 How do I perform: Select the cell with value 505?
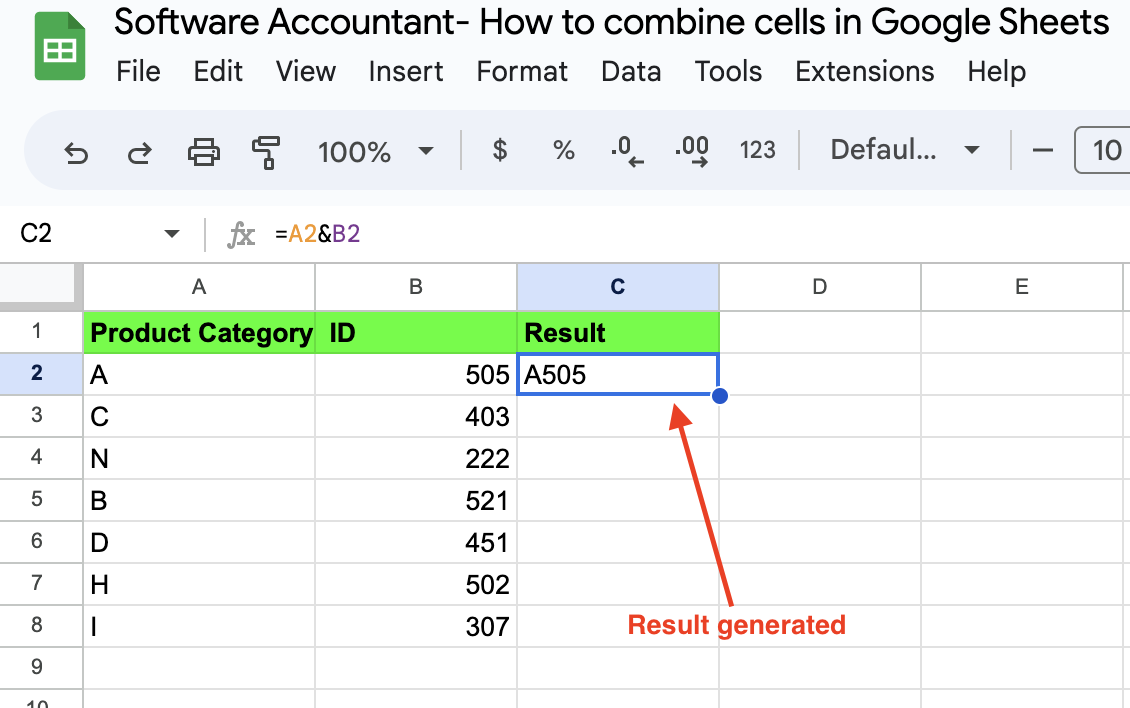click(416, 374)
